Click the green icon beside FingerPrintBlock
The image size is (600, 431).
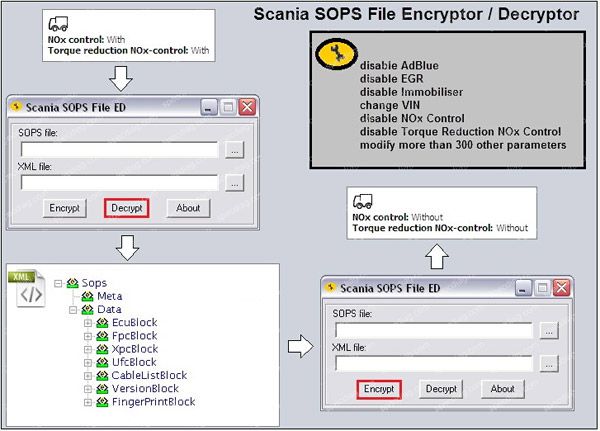(102, 401)
